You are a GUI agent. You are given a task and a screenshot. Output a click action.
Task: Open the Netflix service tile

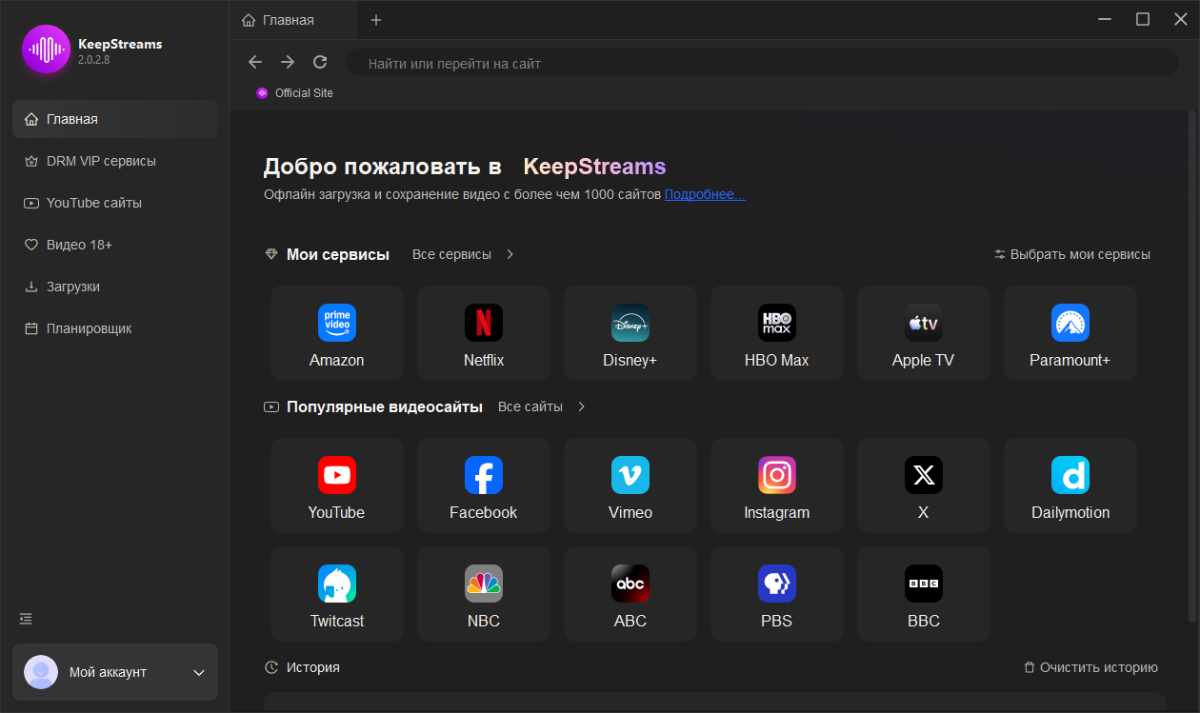point(484,333)
